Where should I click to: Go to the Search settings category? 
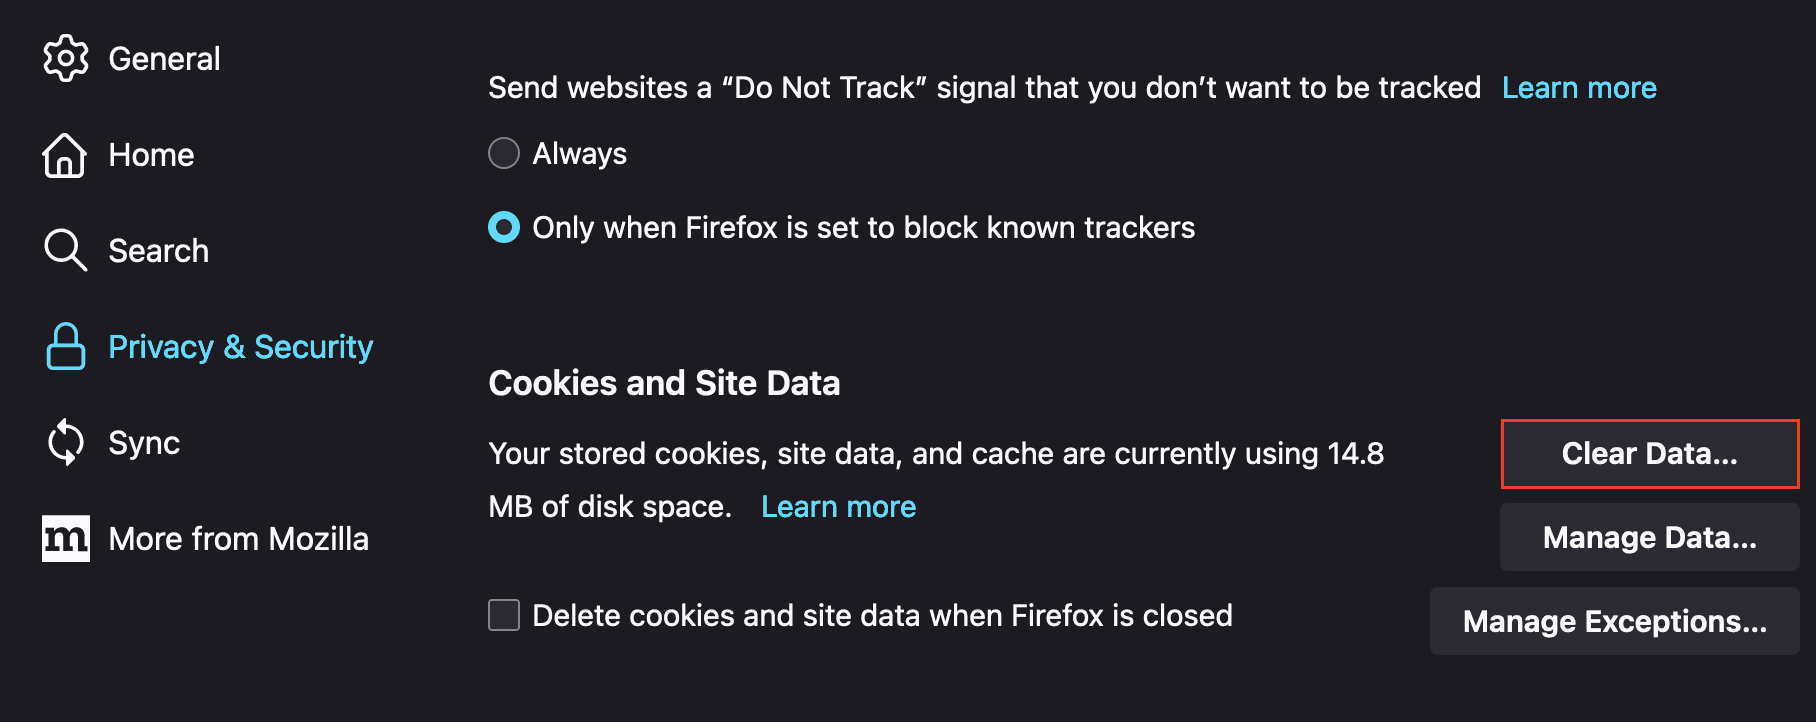pyautogui.click(x=158, y=251)
